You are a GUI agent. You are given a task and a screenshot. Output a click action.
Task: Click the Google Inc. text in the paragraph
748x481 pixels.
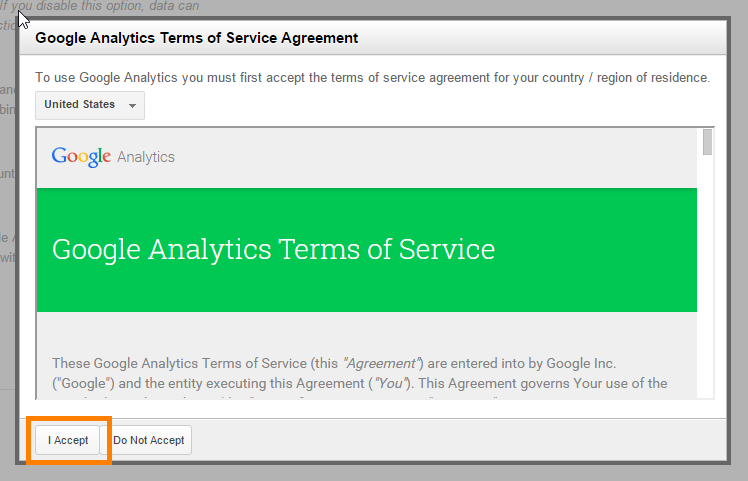pos(581,364)
